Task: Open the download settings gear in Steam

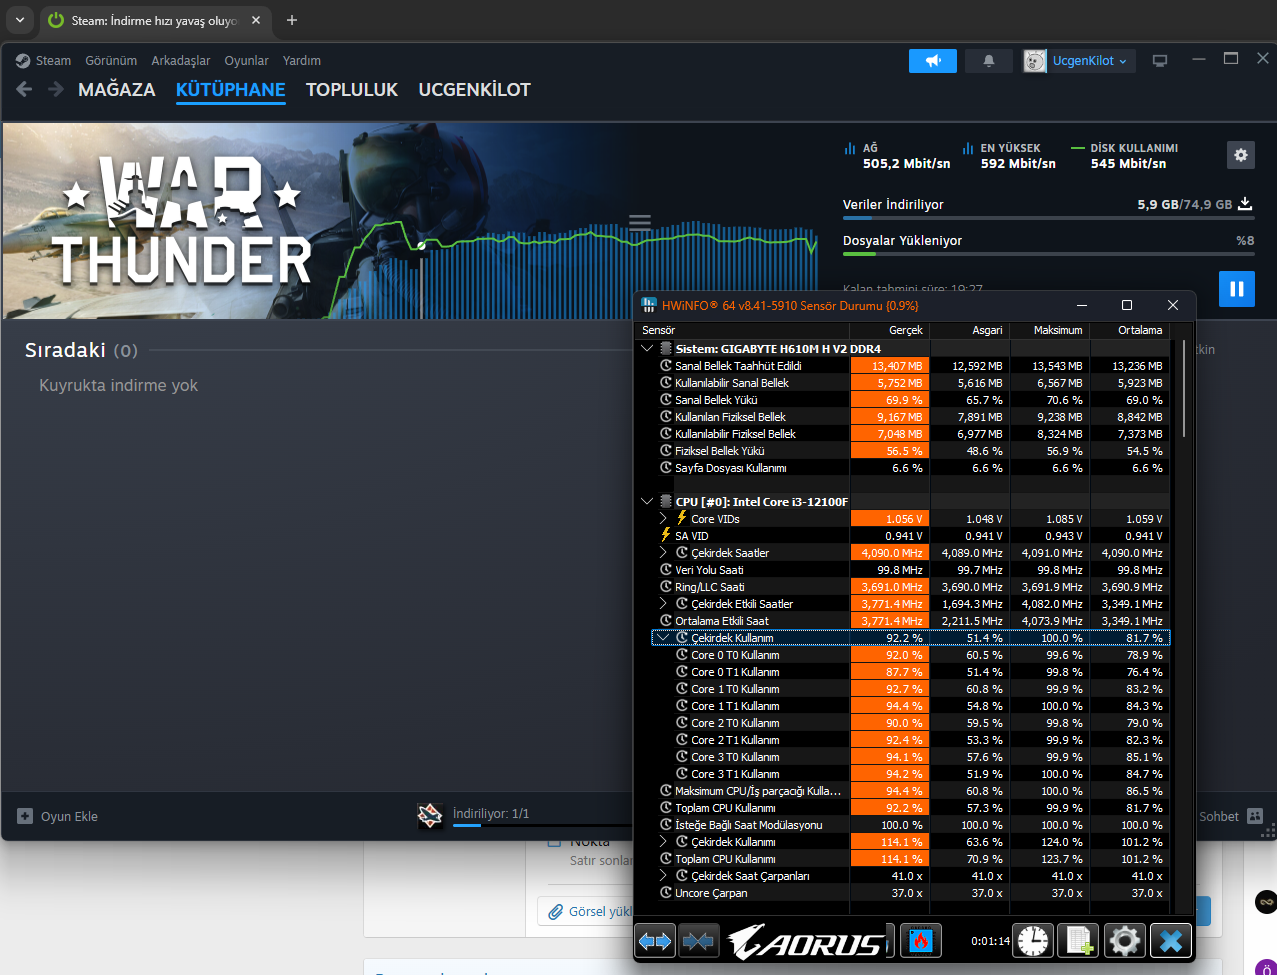Action: [x=1241, y=155]
